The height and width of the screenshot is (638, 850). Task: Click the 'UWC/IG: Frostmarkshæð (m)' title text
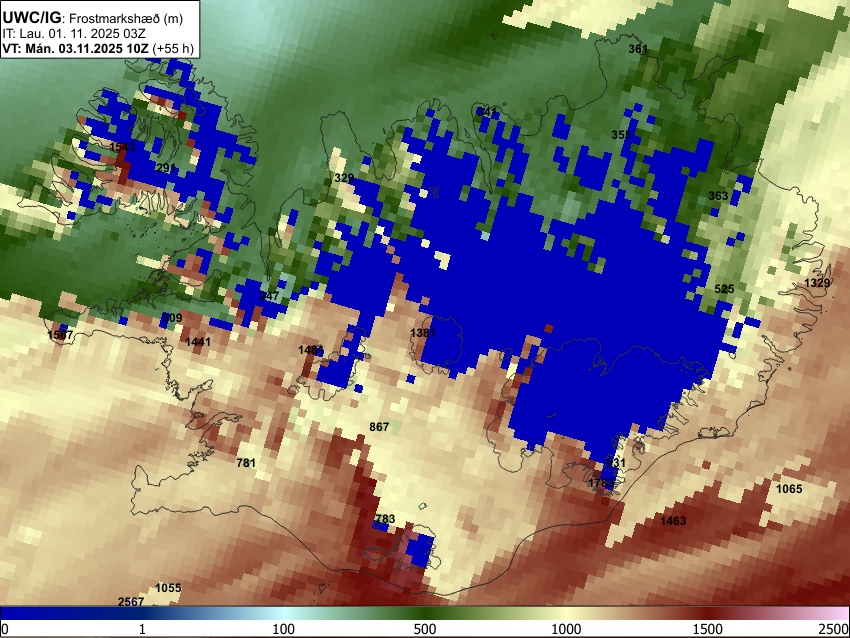coord(93,18)
